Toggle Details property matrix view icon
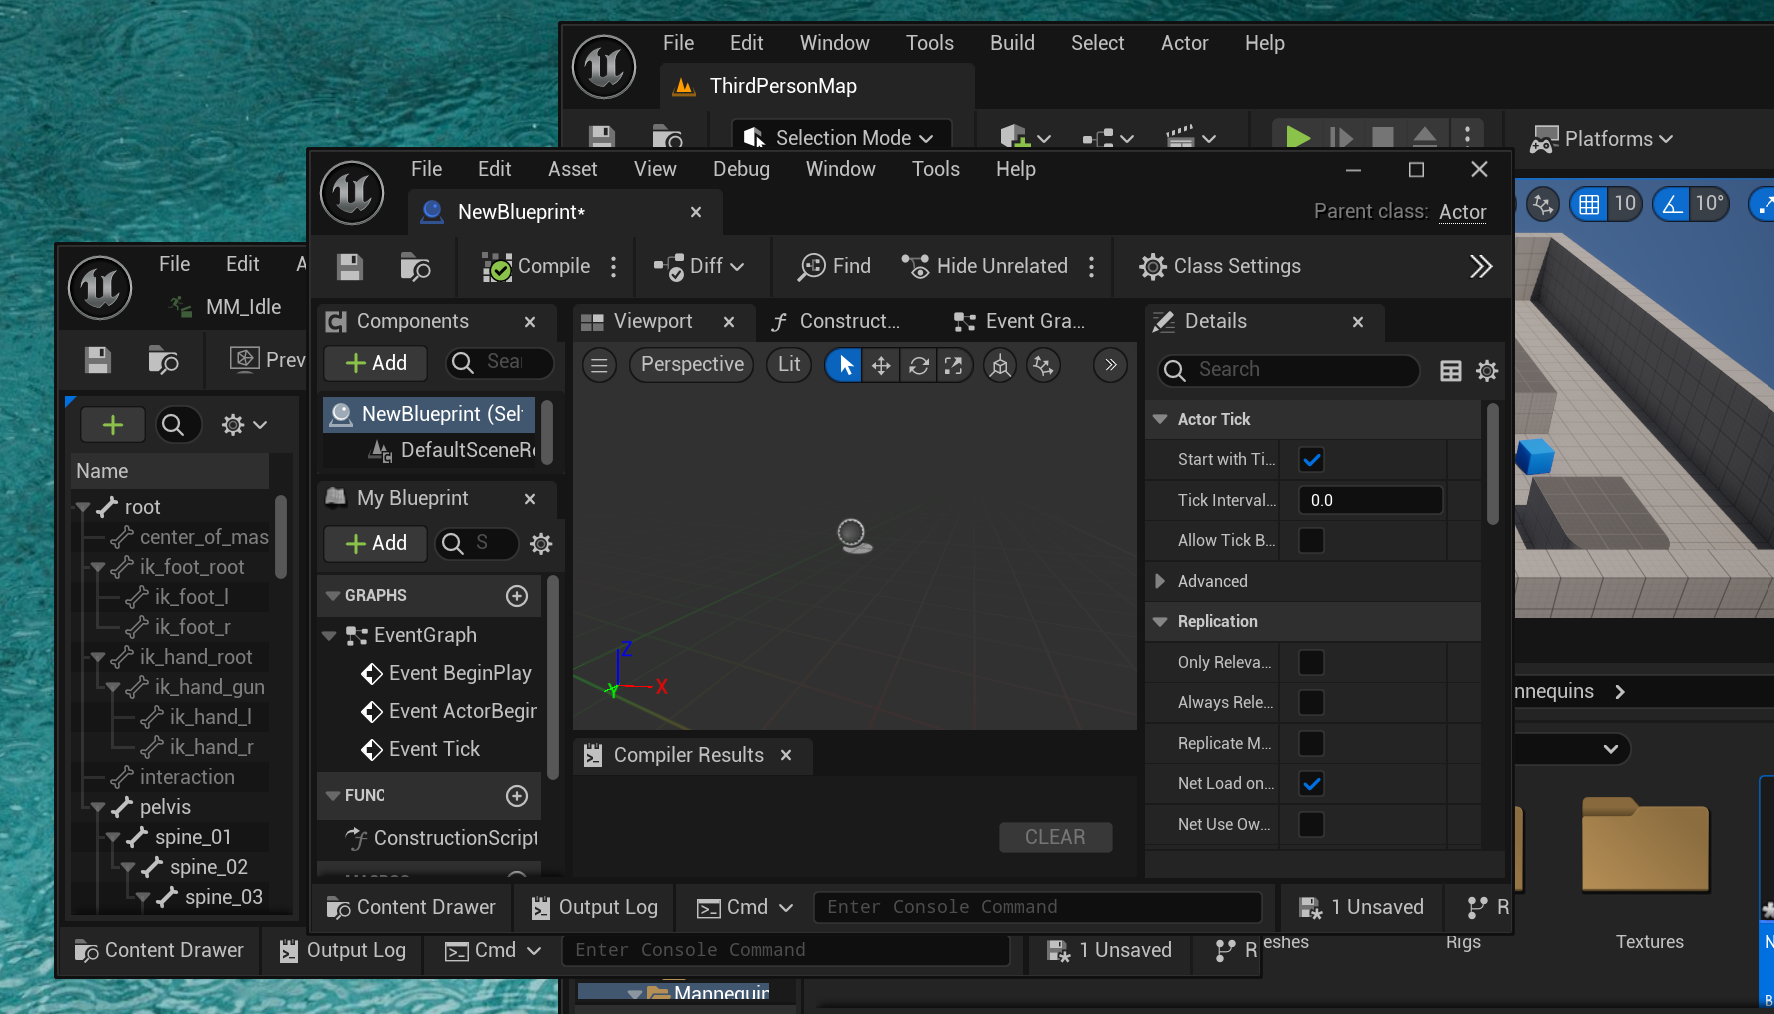 coord(1451,371)
